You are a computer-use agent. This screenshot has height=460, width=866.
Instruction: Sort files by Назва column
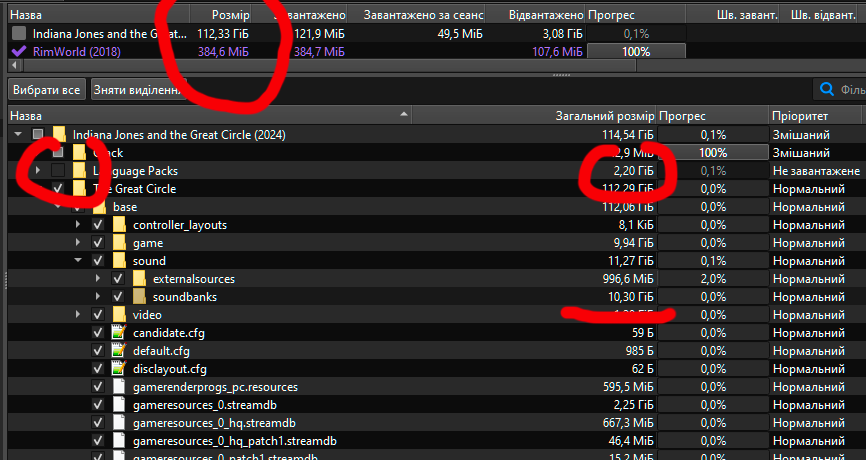(210, 116)
